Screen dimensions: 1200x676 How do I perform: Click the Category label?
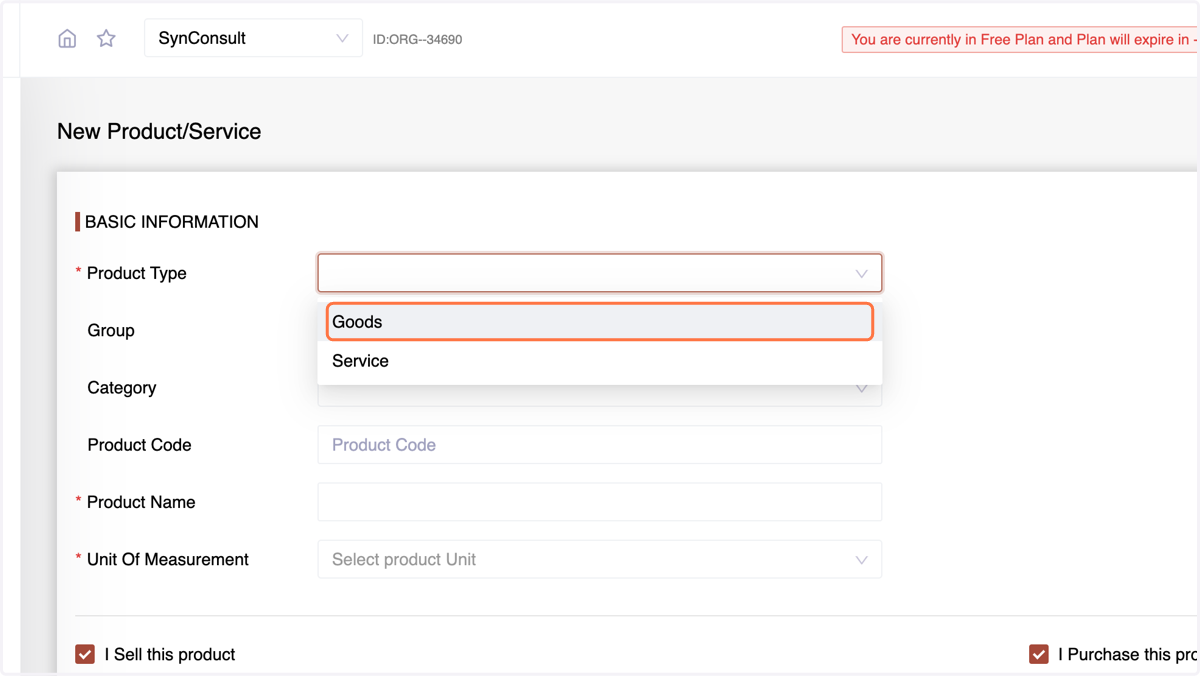[122, 388]
